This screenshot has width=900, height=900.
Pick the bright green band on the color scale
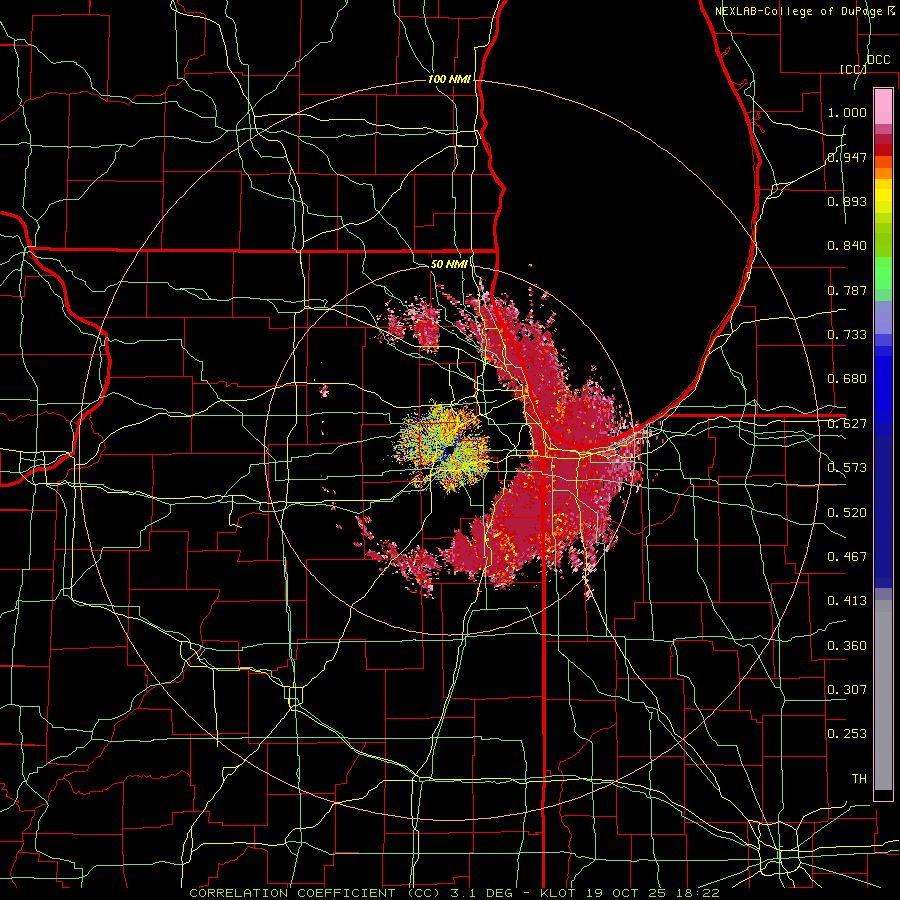click(883, 273)
